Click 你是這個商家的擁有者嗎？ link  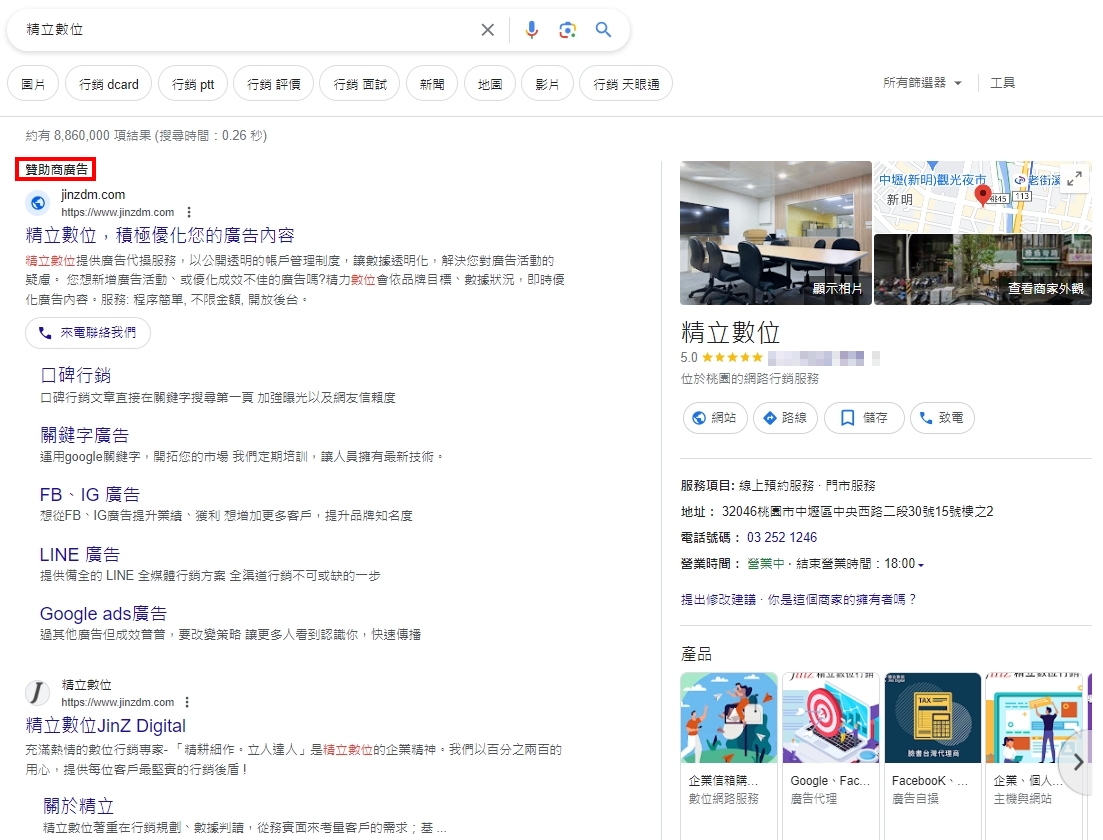[x=842, y=599]
